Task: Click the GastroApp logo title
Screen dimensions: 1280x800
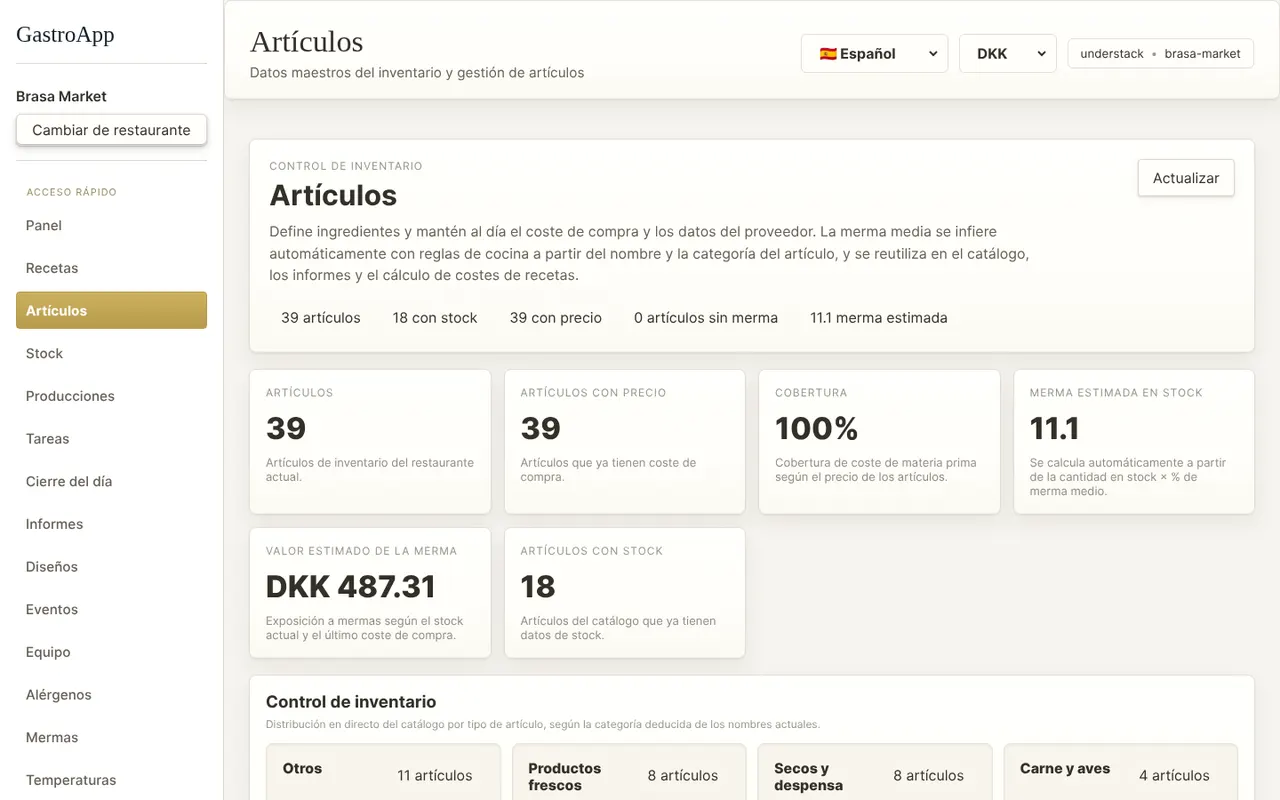Action: pos(65,34)
